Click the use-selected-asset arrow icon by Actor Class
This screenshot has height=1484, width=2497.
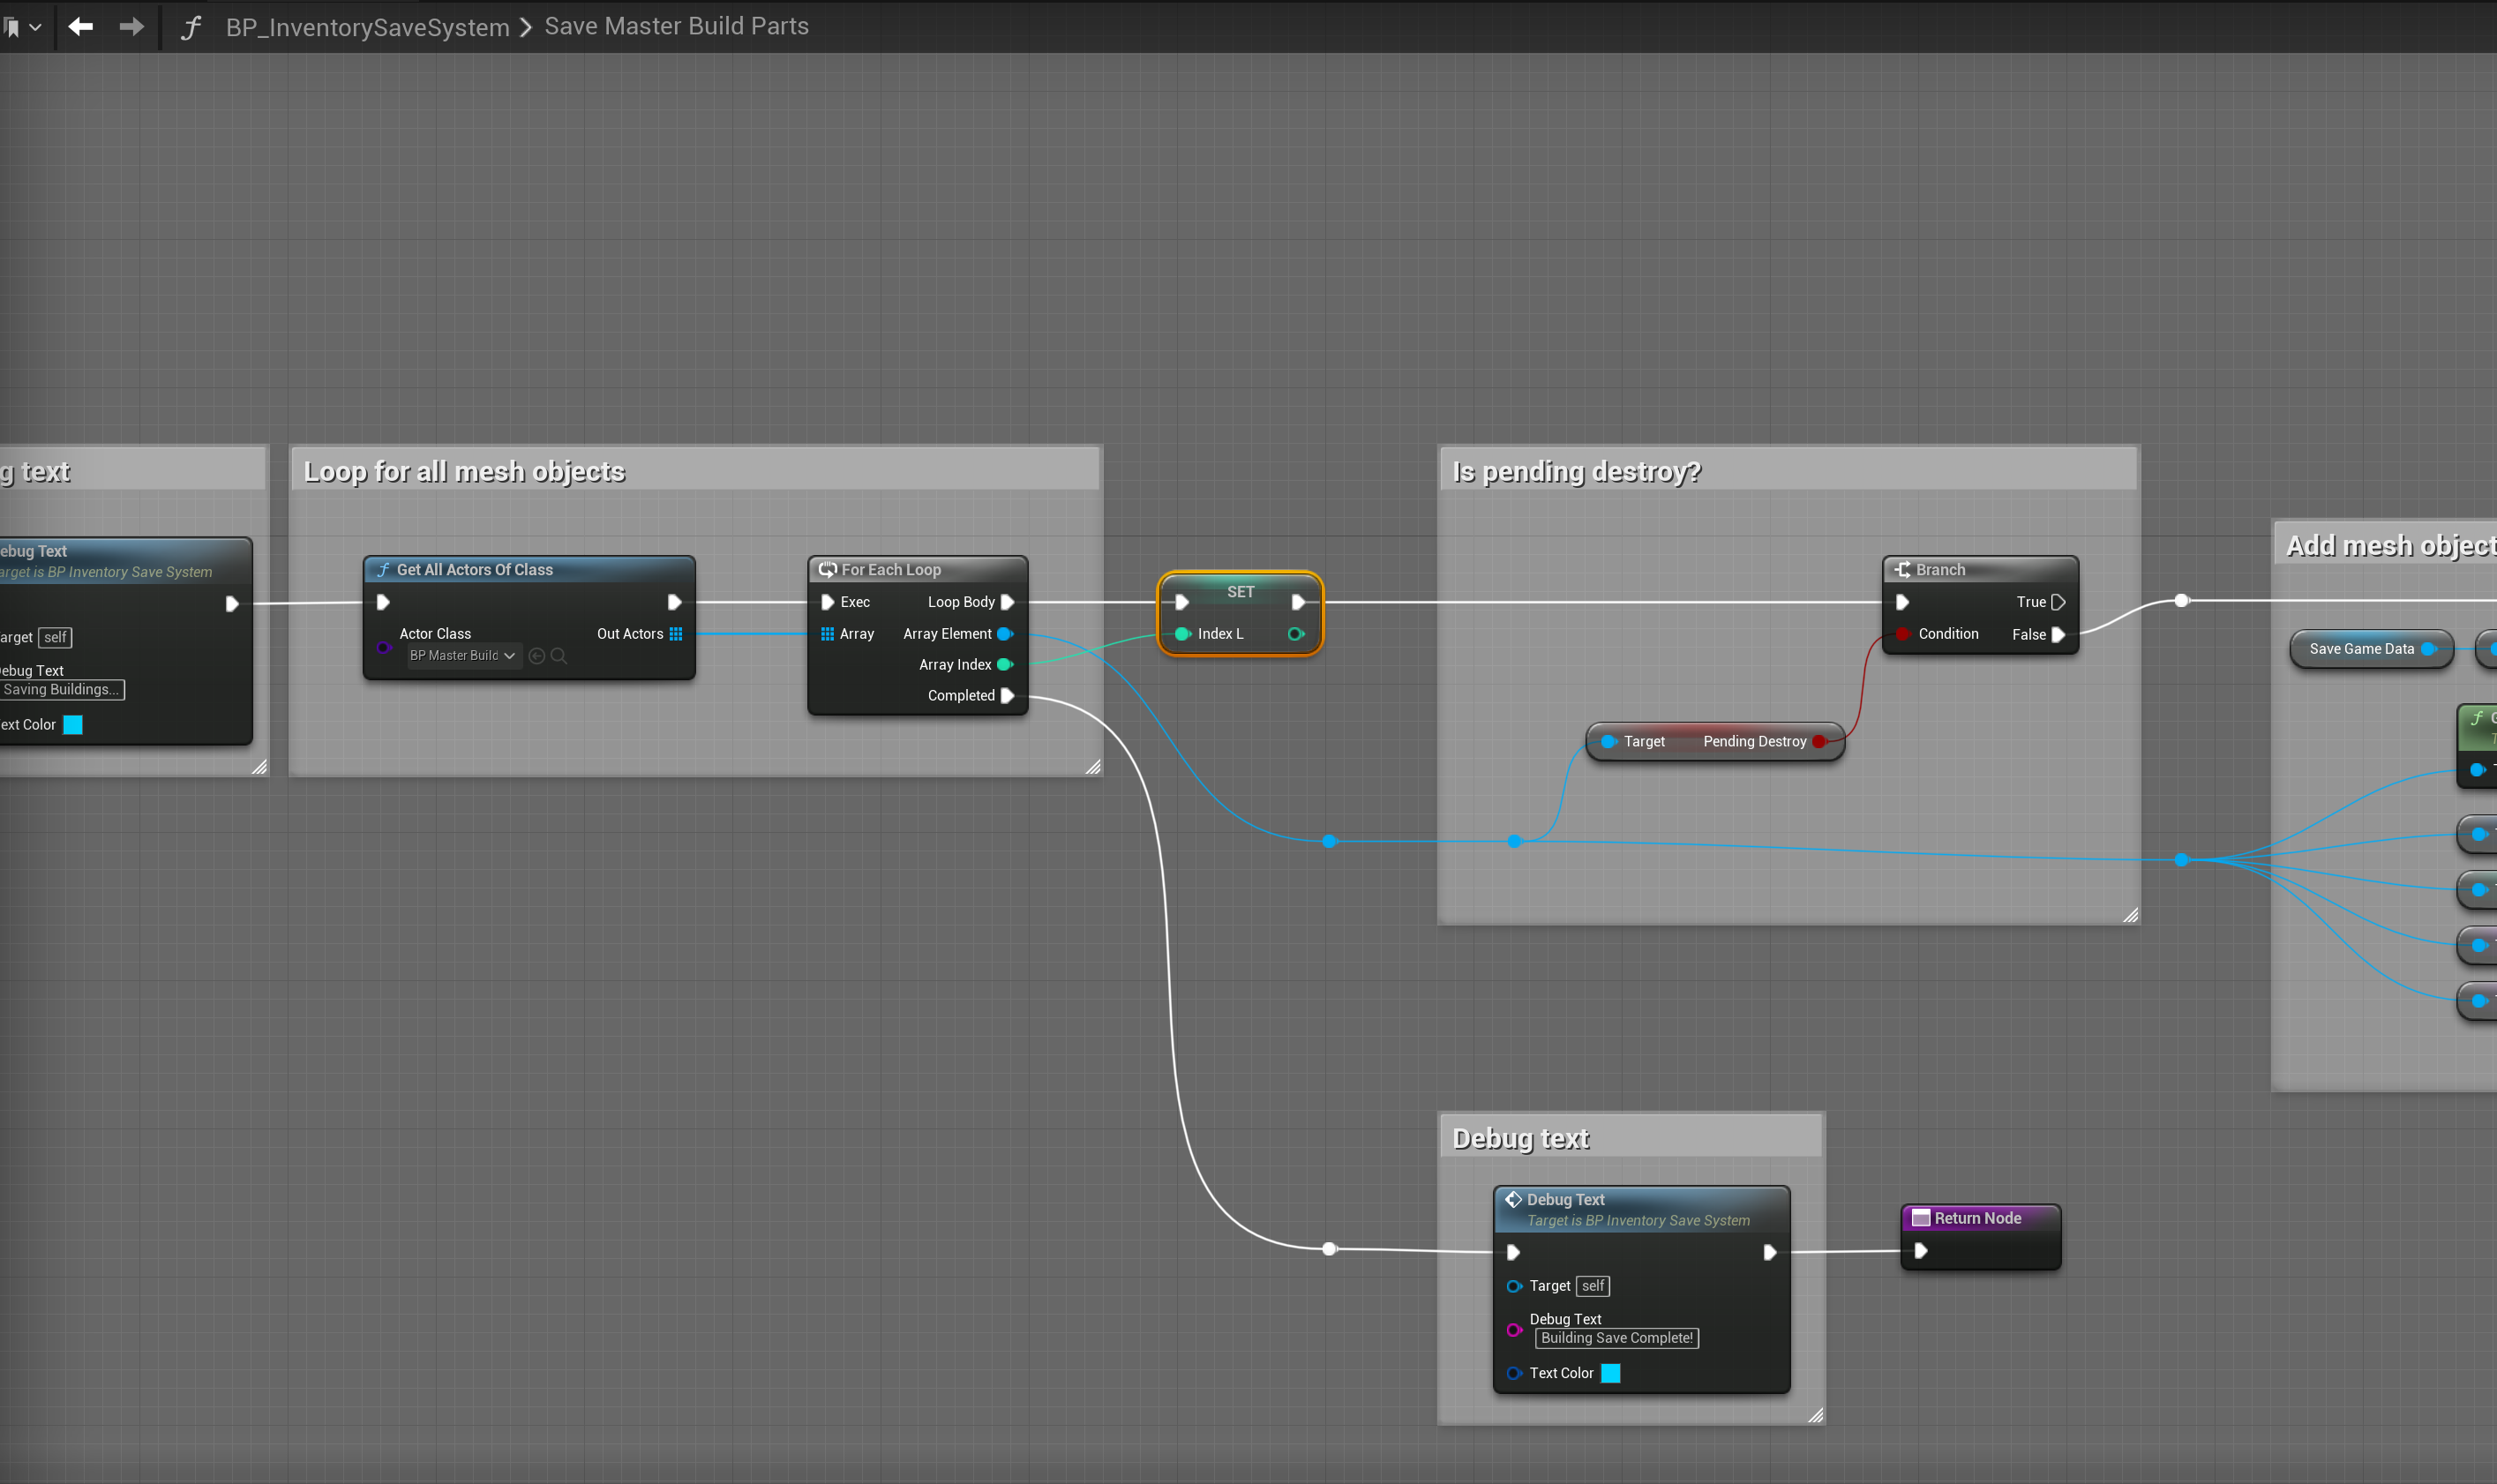(x=537, y=656)
